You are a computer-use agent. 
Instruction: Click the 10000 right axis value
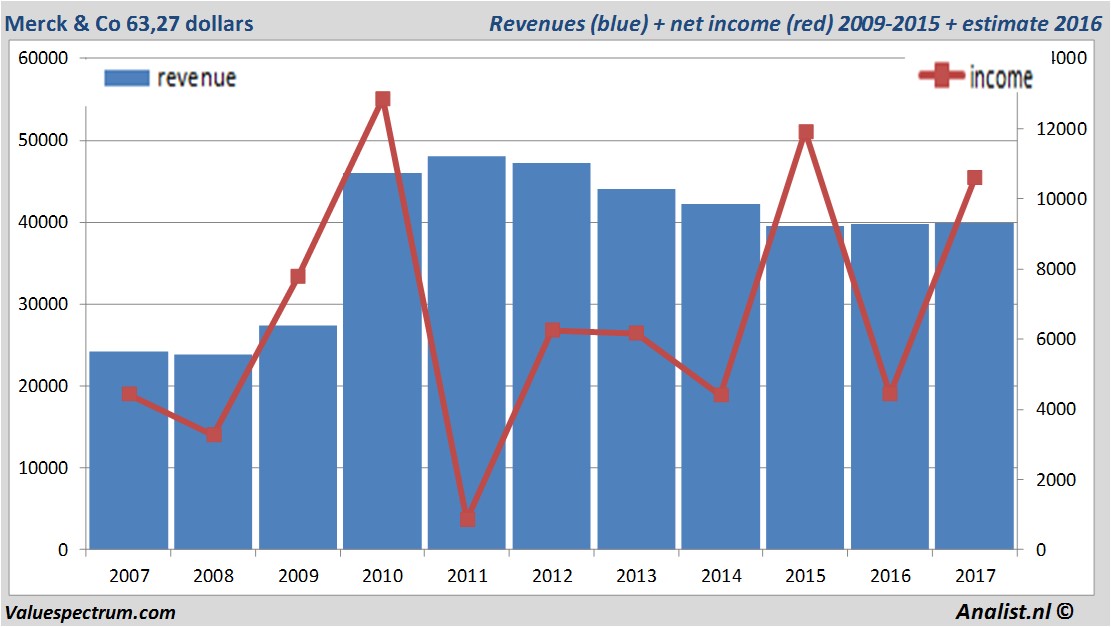click(1061, 199)
